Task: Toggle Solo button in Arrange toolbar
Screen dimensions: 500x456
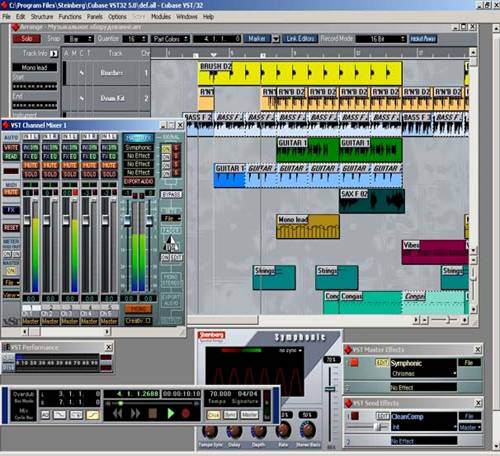Action: 26,39
